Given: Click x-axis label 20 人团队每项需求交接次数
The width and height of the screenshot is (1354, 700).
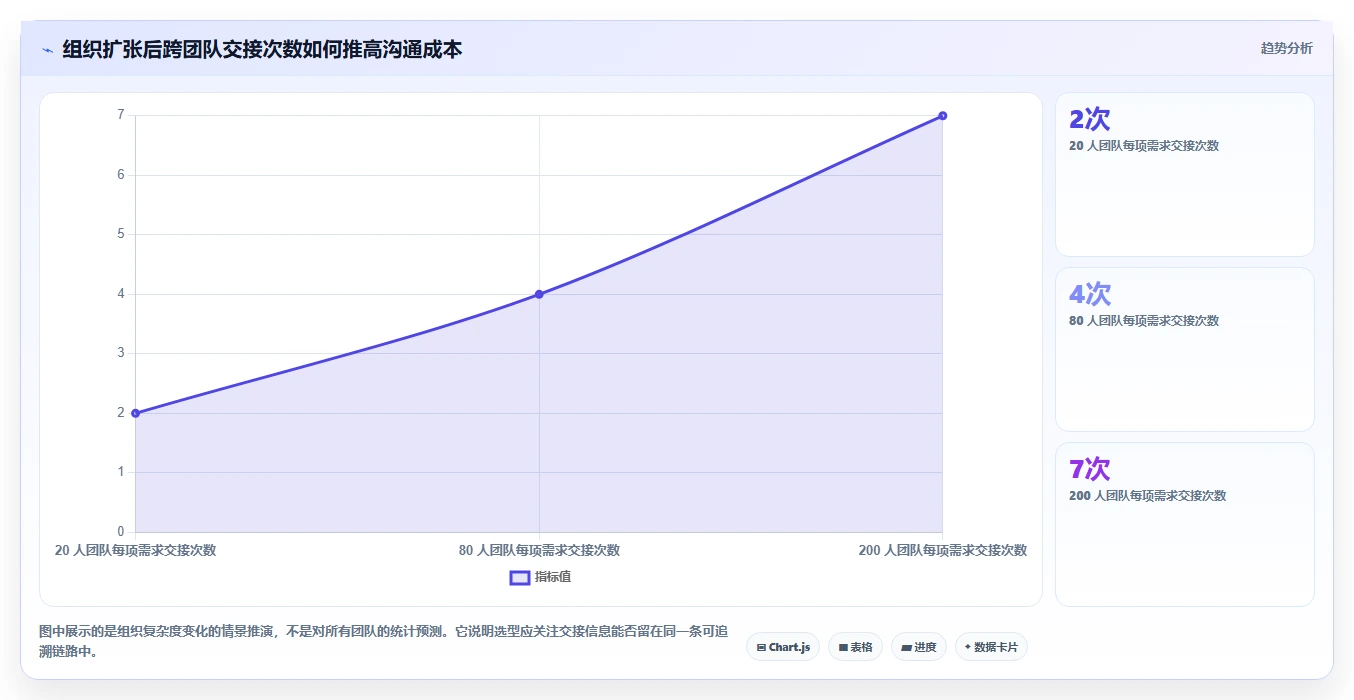Looking at the screenshot, I should point(135,550).
